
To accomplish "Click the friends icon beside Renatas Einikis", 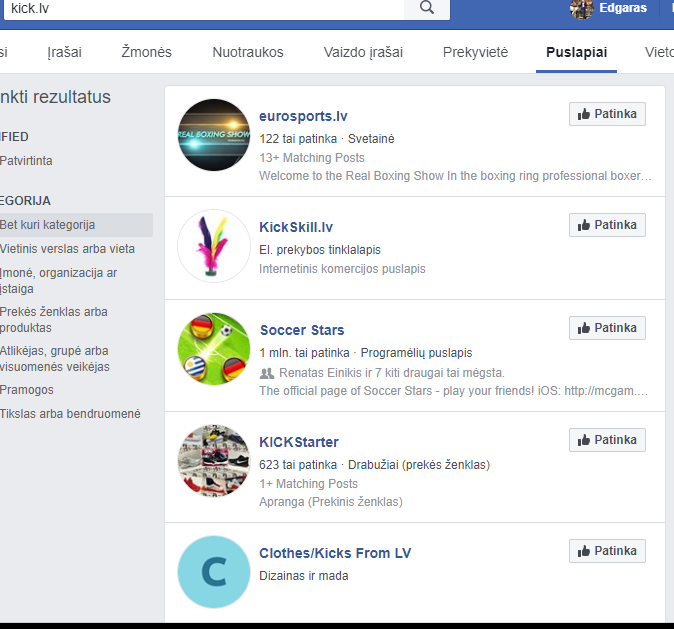I will click(267, 373).
